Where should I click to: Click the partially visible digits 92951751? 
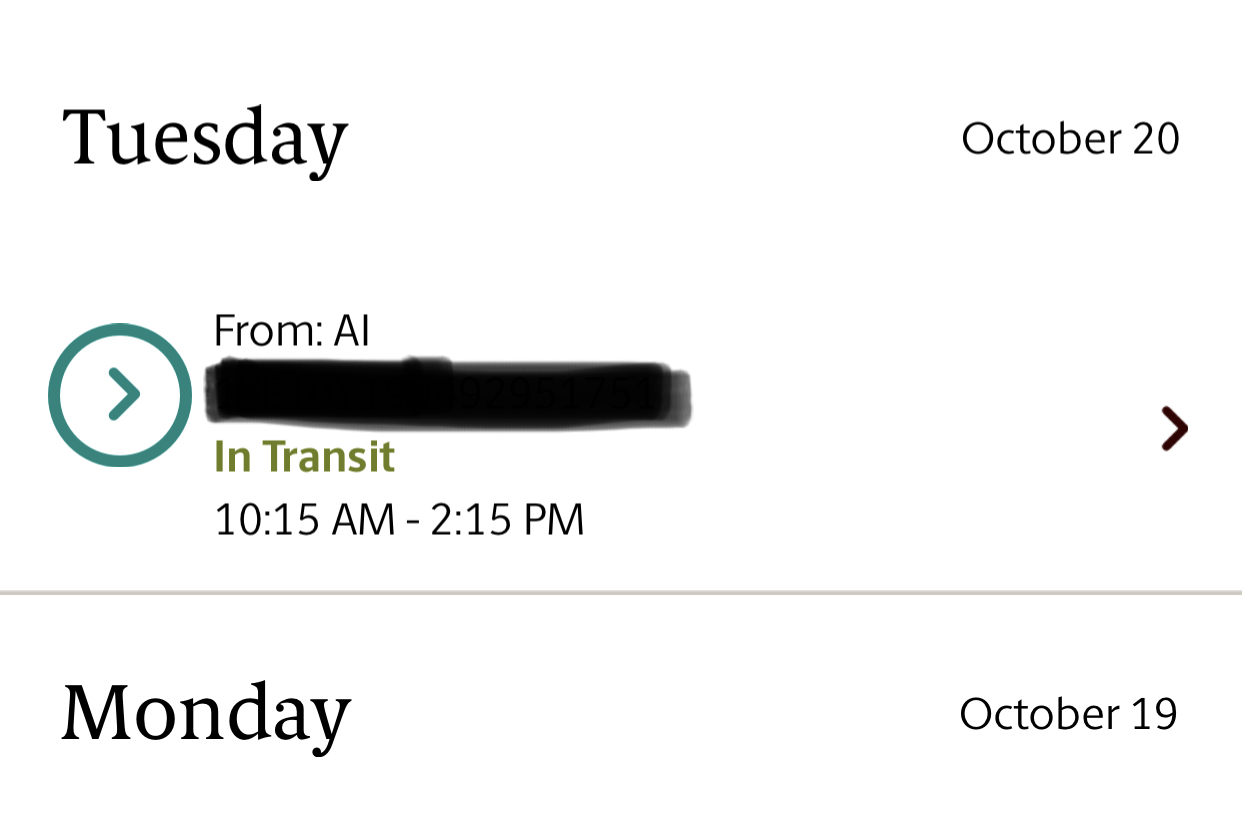[556, 393]
